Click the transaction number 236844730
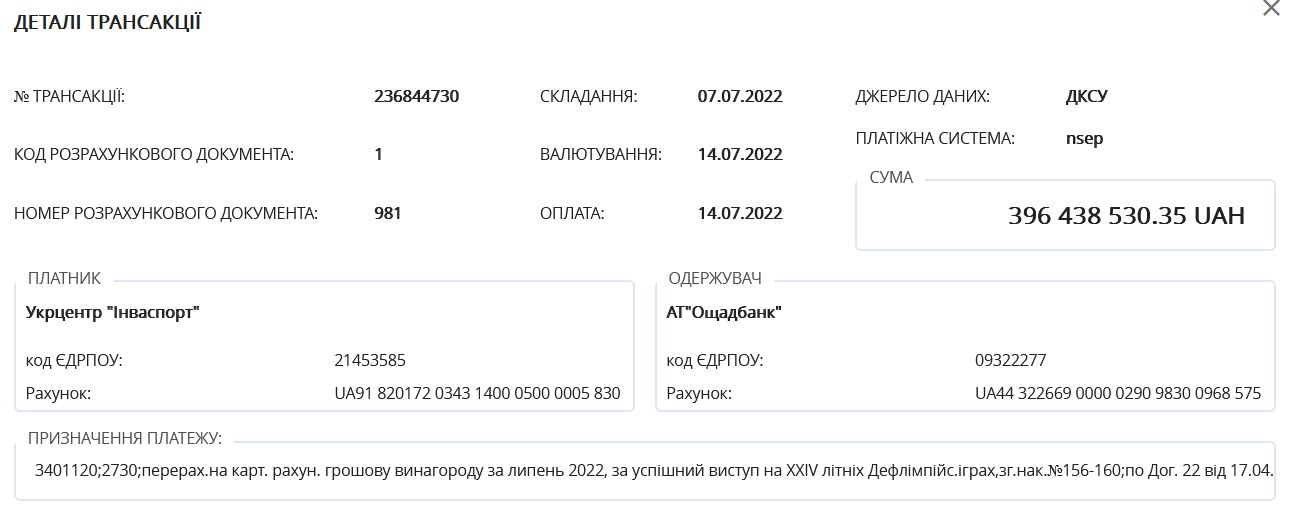 point(416,97)
